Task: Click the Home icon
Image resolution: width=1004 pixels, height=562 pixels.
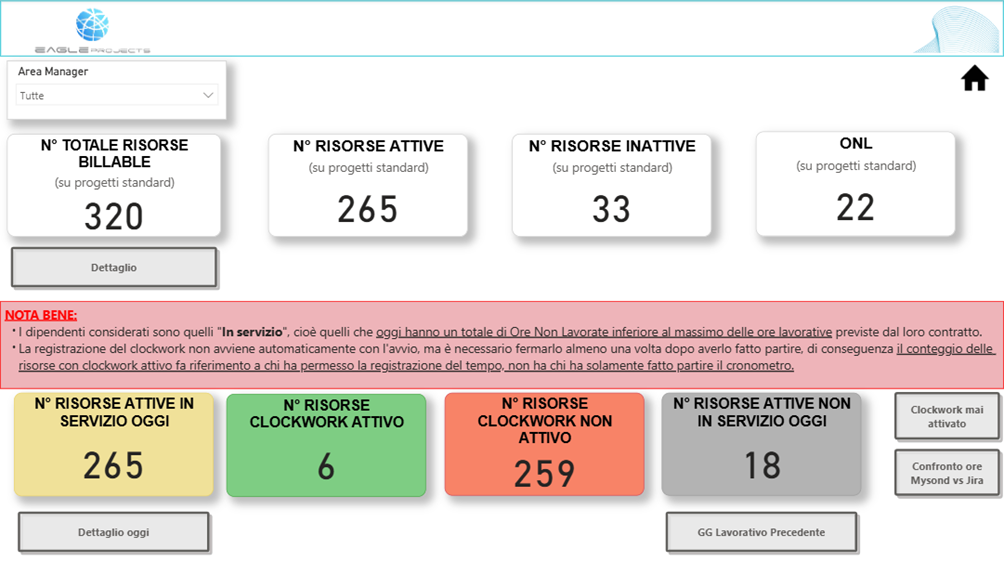Action: (974, 79)
